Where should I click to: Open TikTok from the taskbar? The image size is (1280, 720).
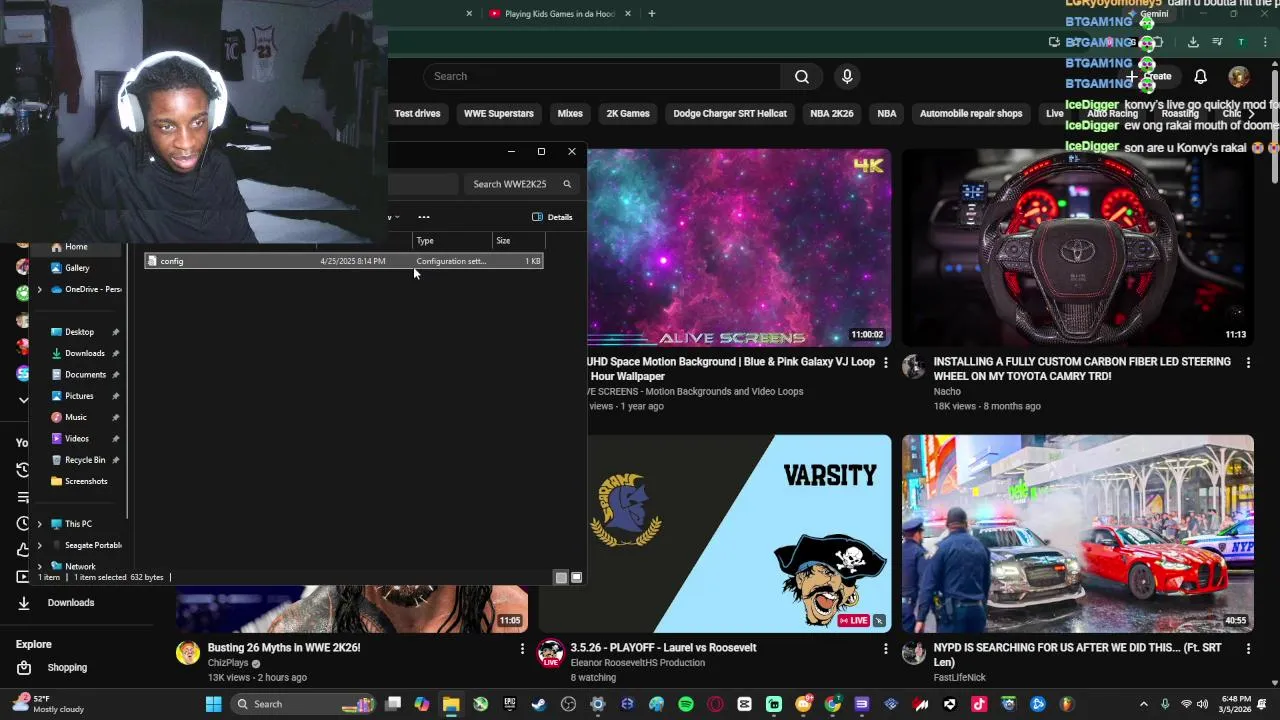tap(979, 704)
